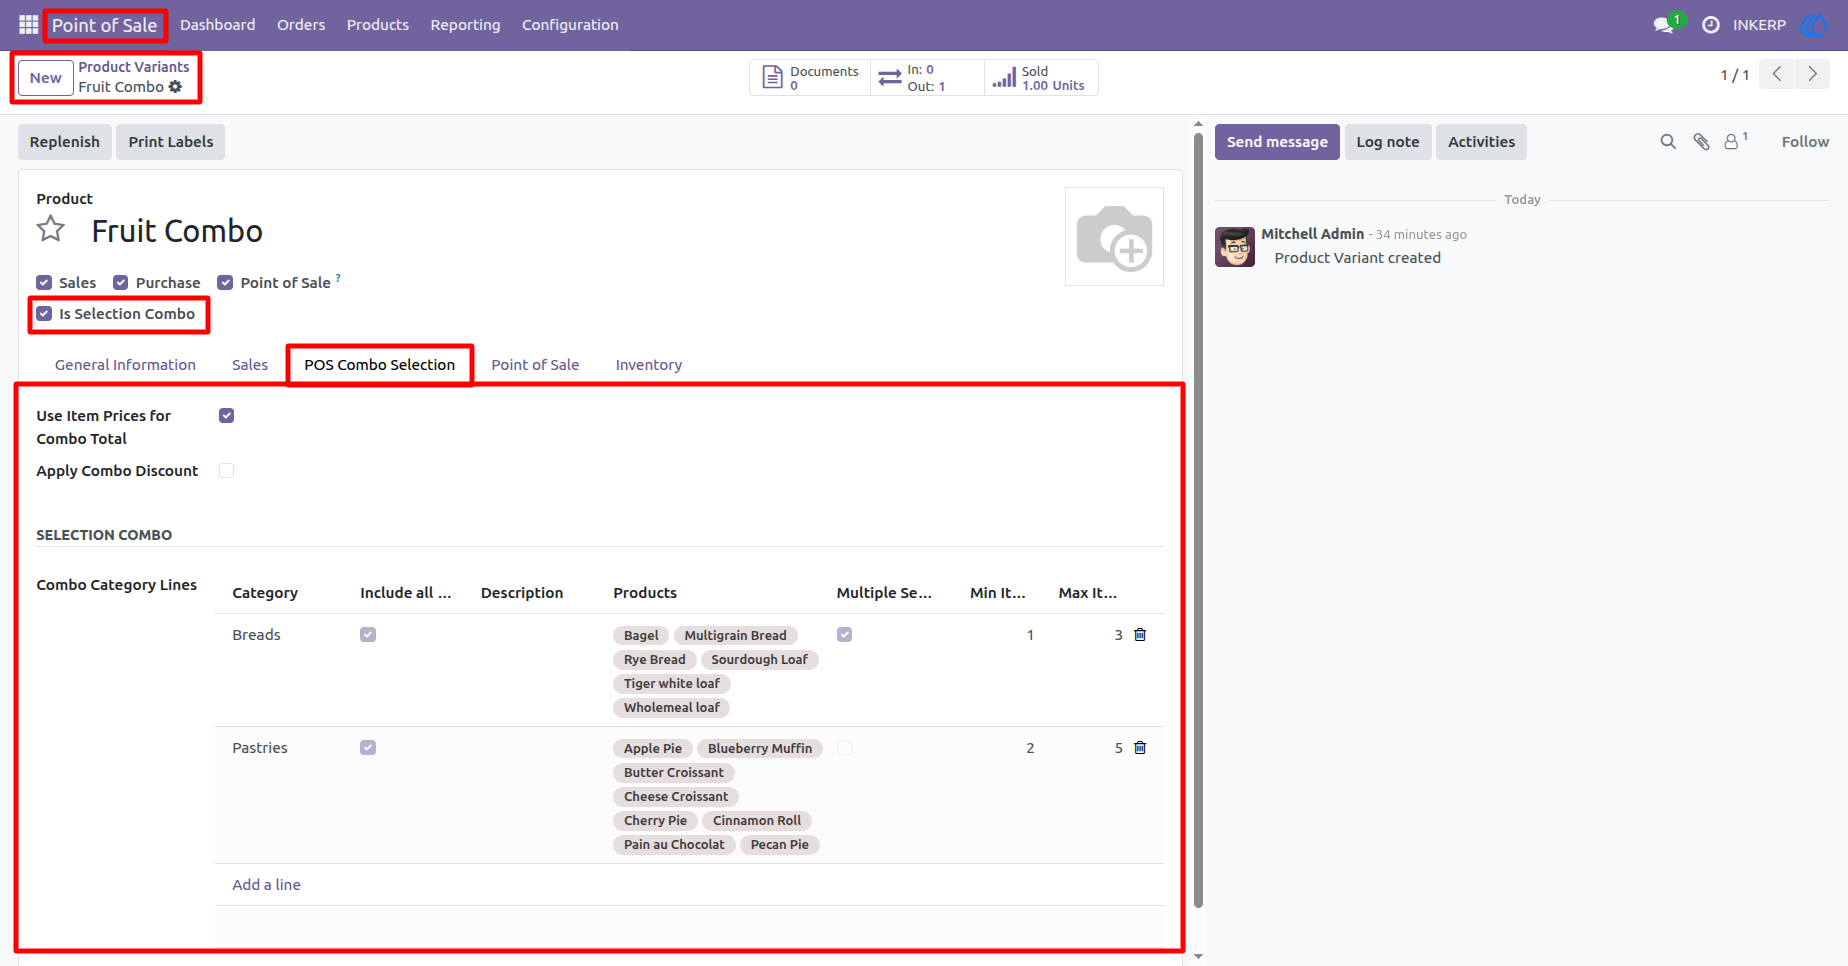Screen dimensions: 1848x966
Task: Switch to the Inventory tab
Action: click(649, 365)
